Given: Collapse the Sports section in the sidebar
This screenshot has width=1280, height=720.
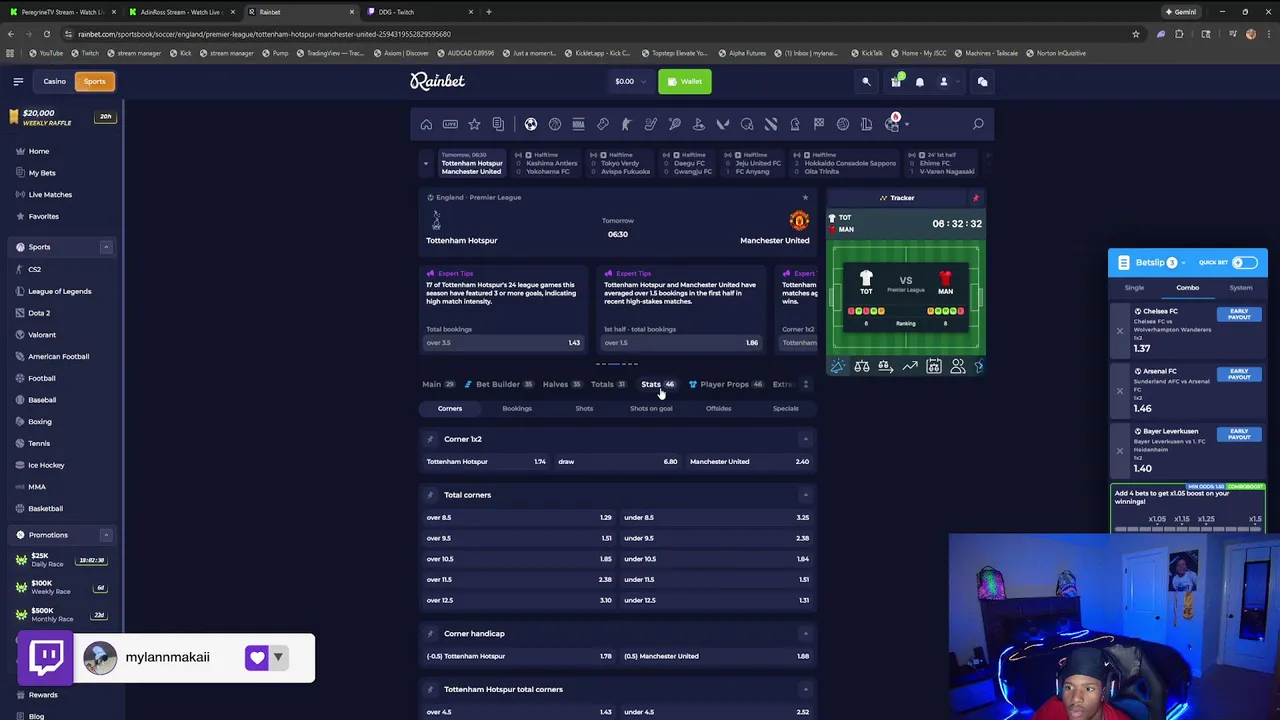Looking at the screenshot, I should [105, 247].
